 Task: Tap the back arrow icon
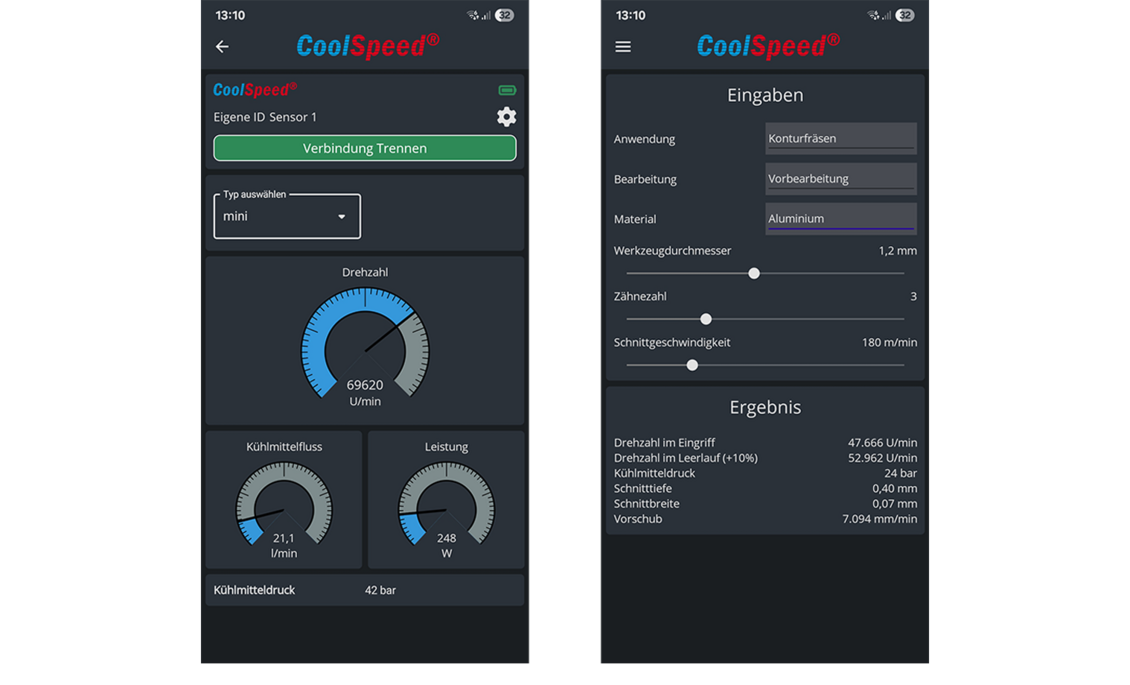[x=222, y=47]
